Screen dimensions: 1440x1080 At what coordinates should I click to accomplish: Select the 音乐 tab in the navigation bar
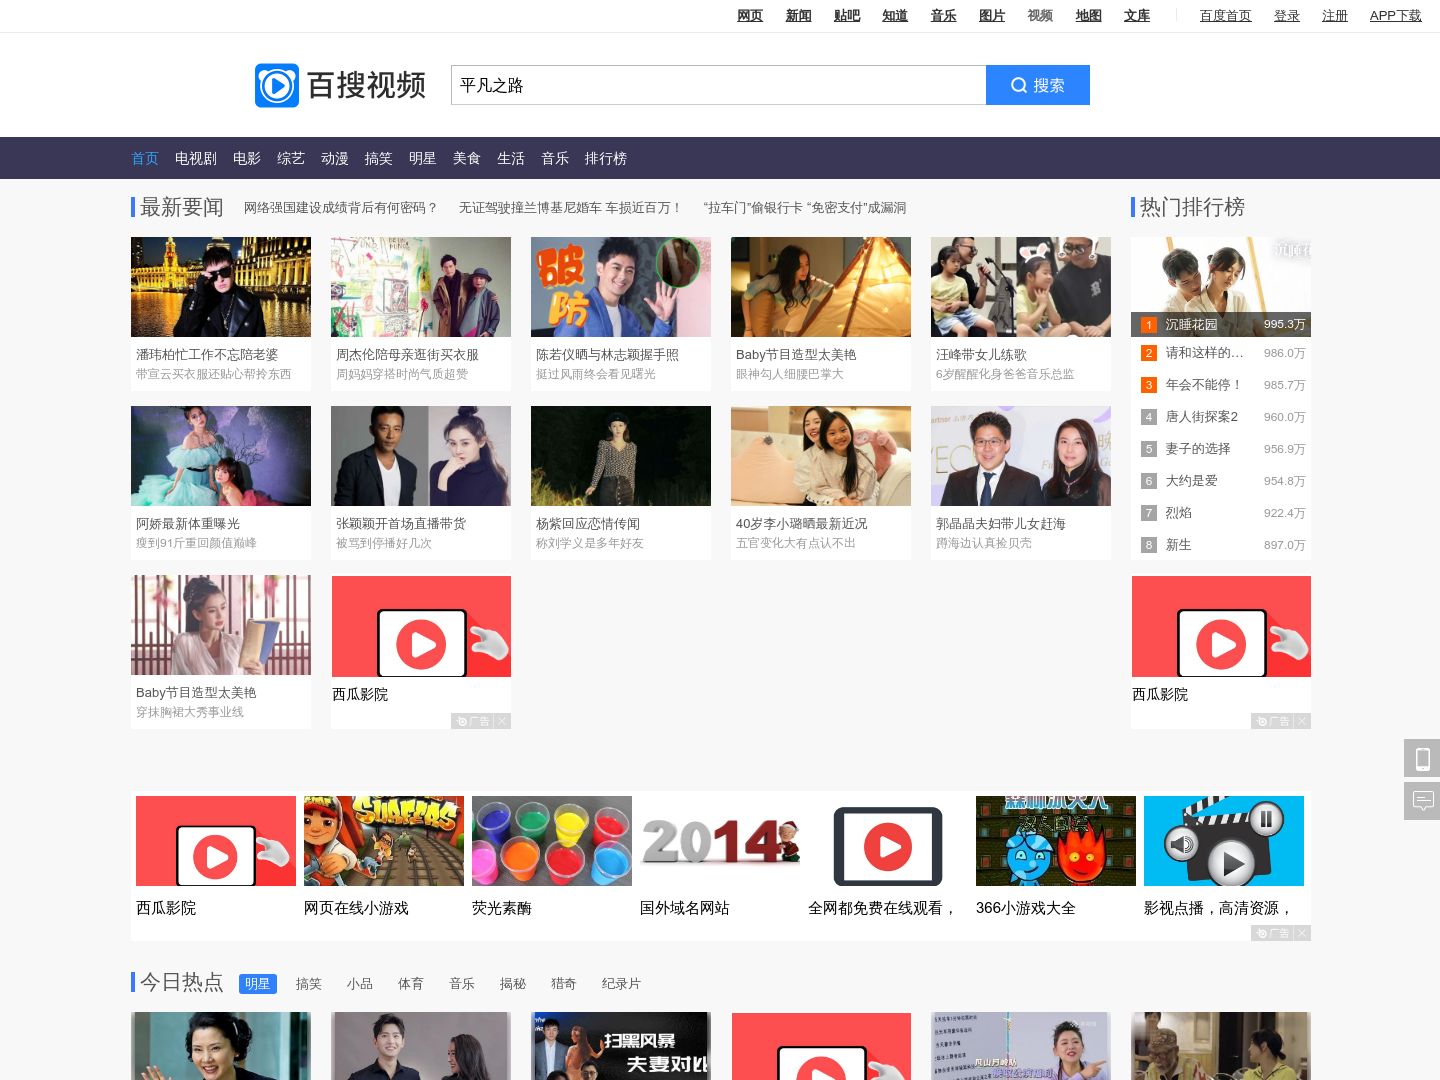click(555, 158)
